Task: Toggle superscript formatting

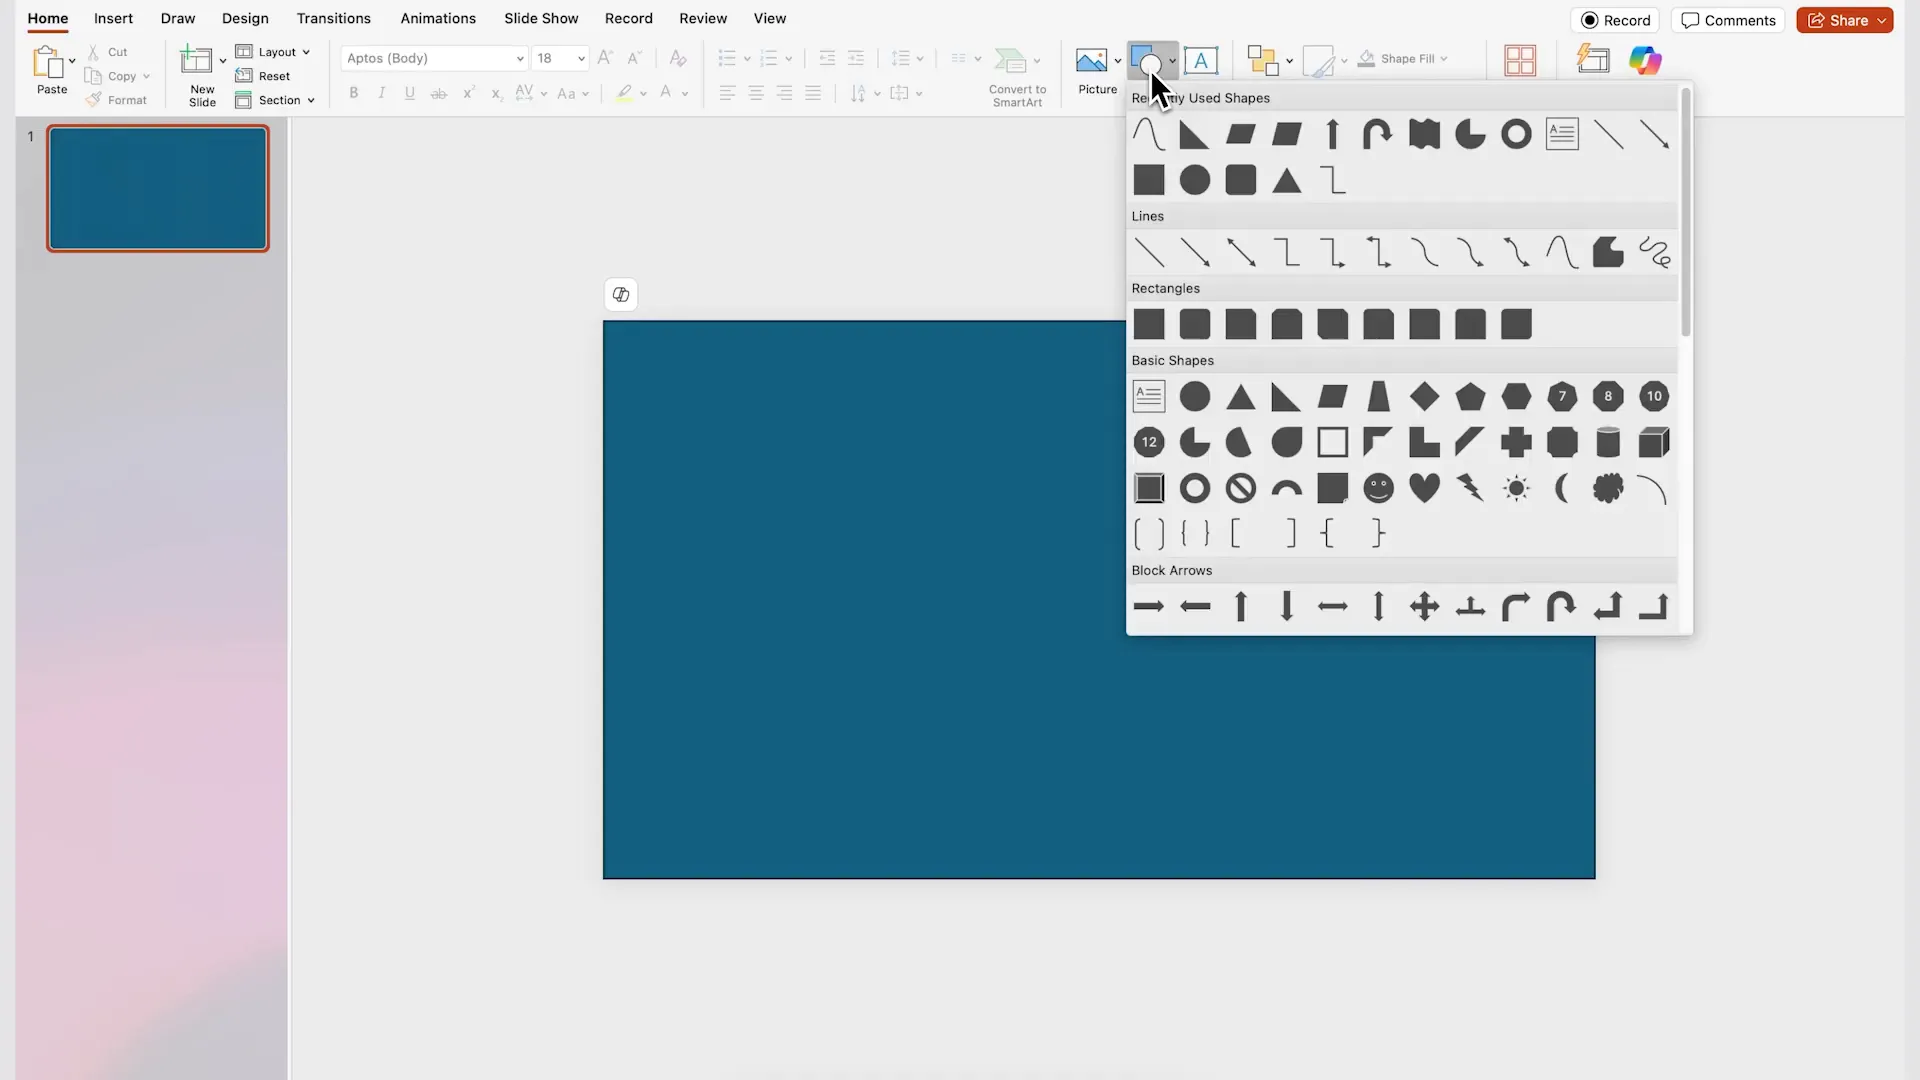Action: 467,93
